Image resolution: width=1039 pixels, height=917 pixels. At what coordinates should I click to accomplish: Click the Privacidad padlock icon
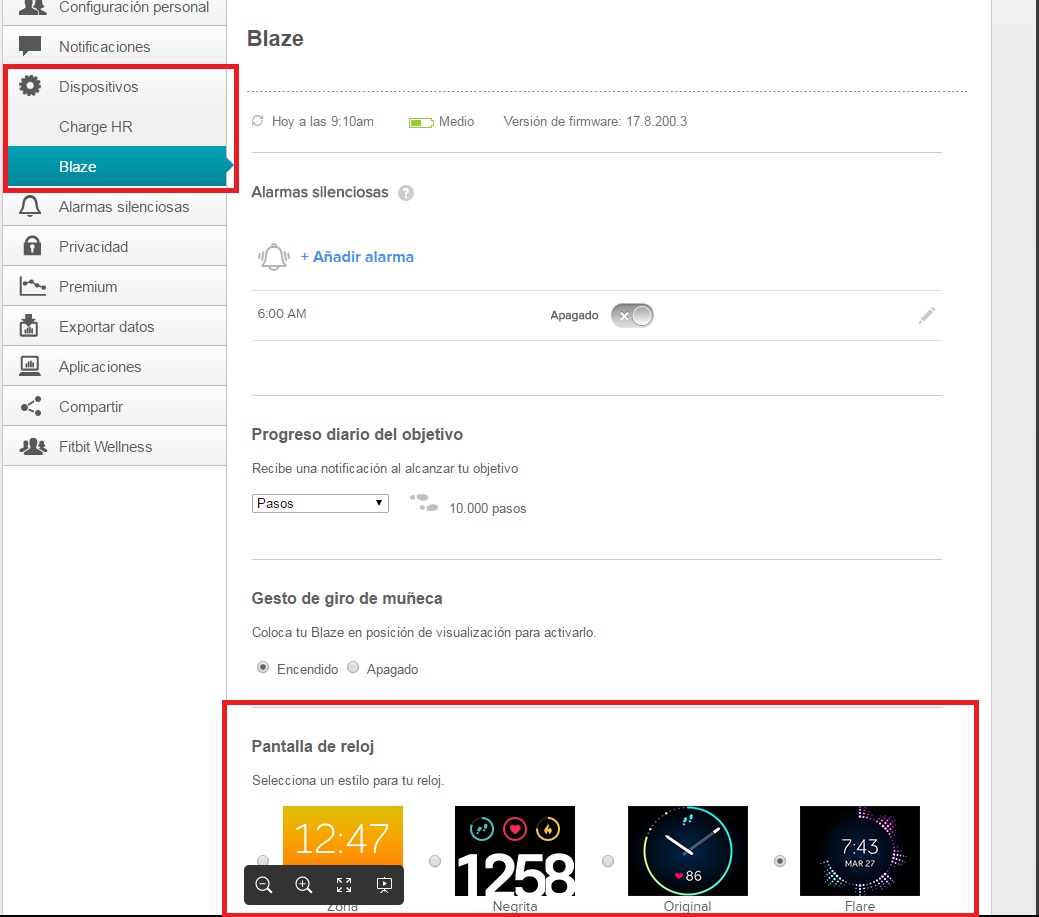31,246
